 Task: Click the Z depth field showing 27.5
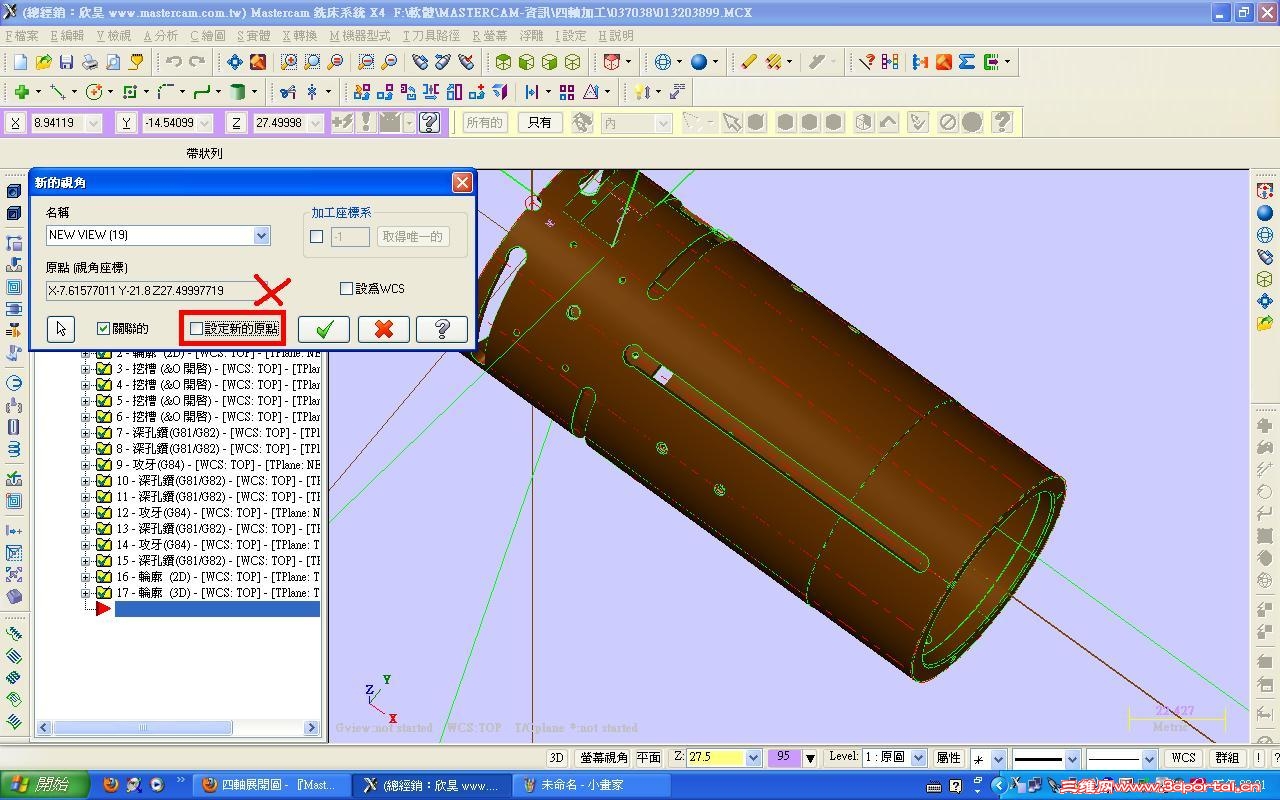pos(714,758)
